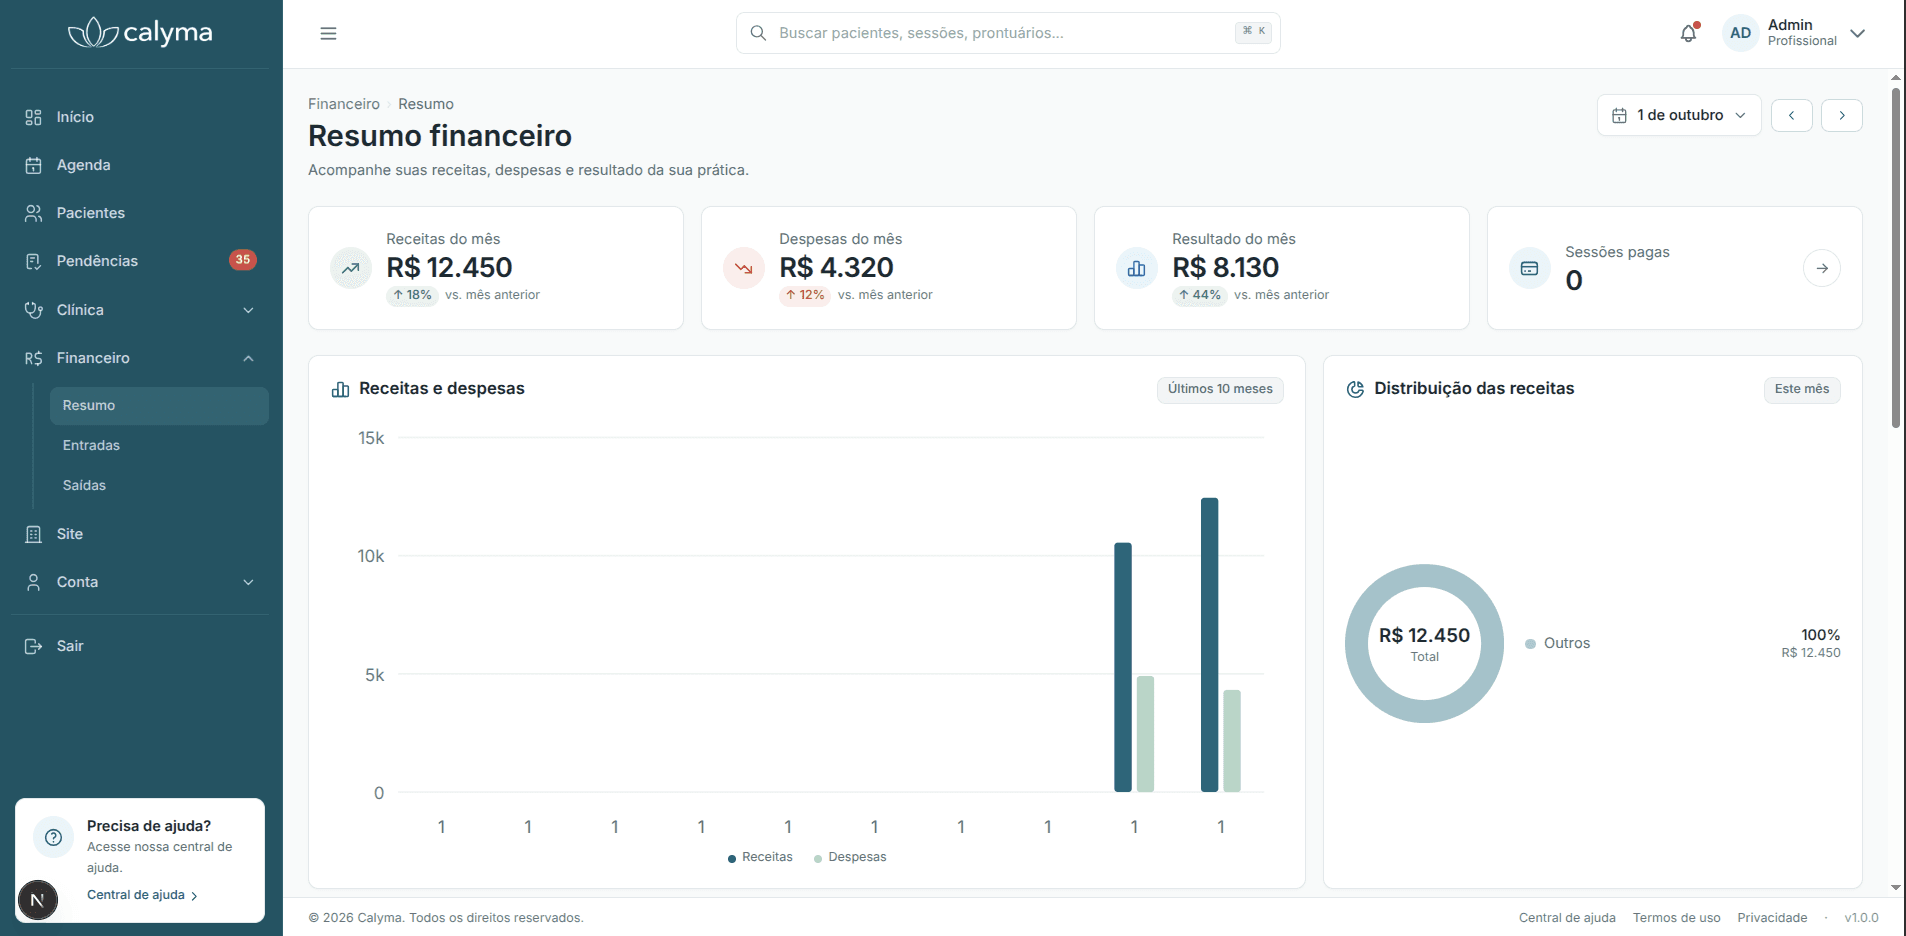Screen dimensions: 1906x936
Task: Open the Pacientes menu item
Action: click(140, 213)
